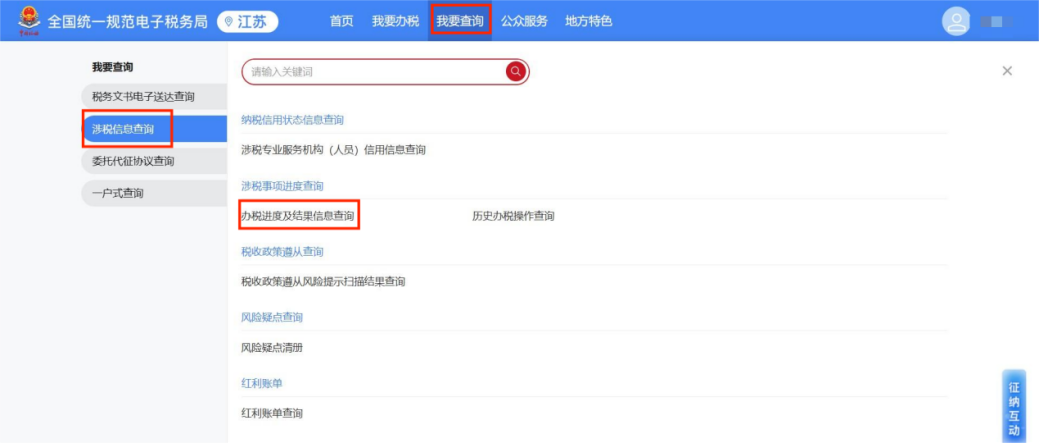The height and width of the screenshot is (443, 1039).
Task: Open 历史办税操作查询 link
Action: [x=513, y=216]
